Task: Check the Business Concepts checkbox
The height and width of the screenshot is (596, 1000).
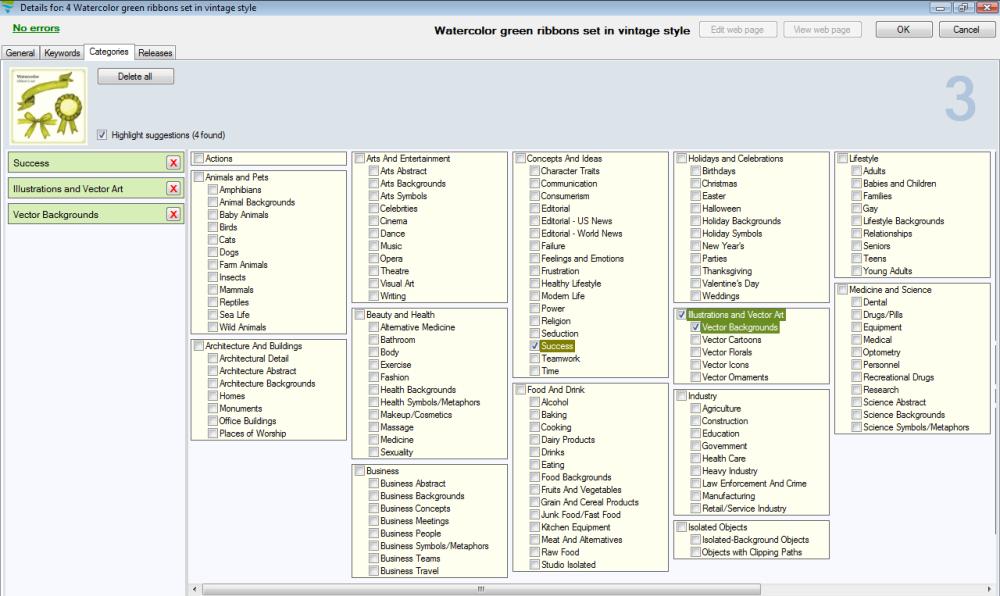Action: [x=374, y=508]
